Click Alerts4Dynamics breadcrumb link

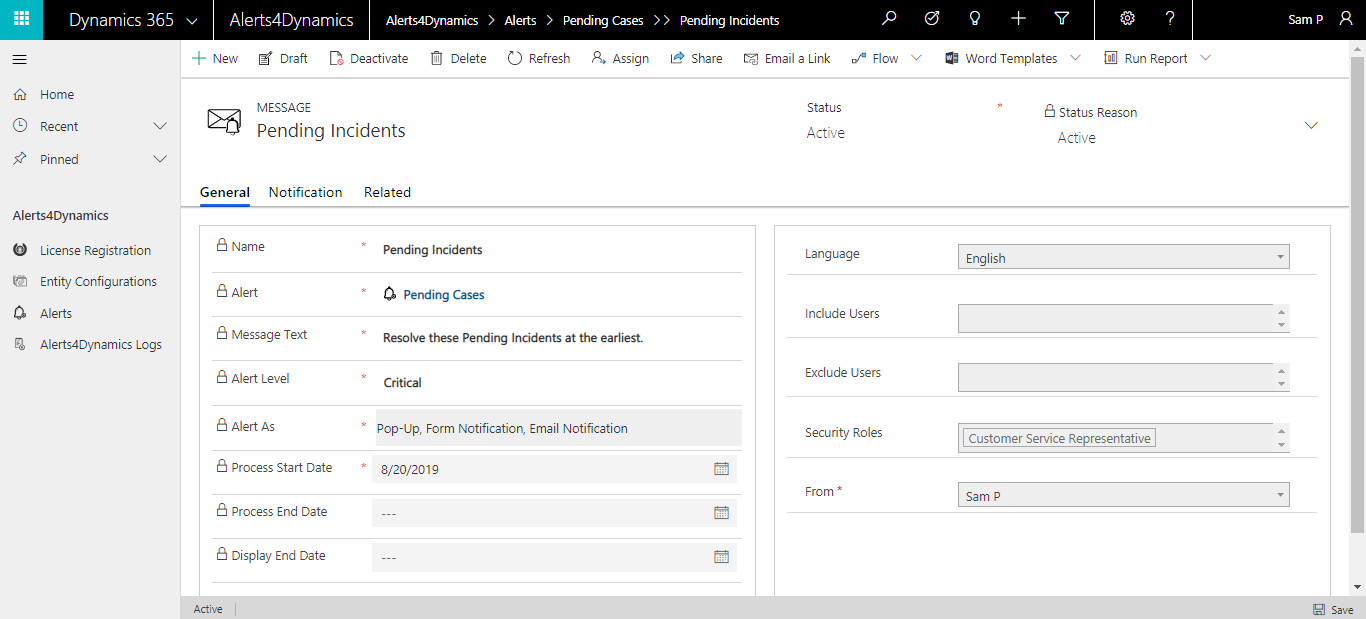coord(432,20)
